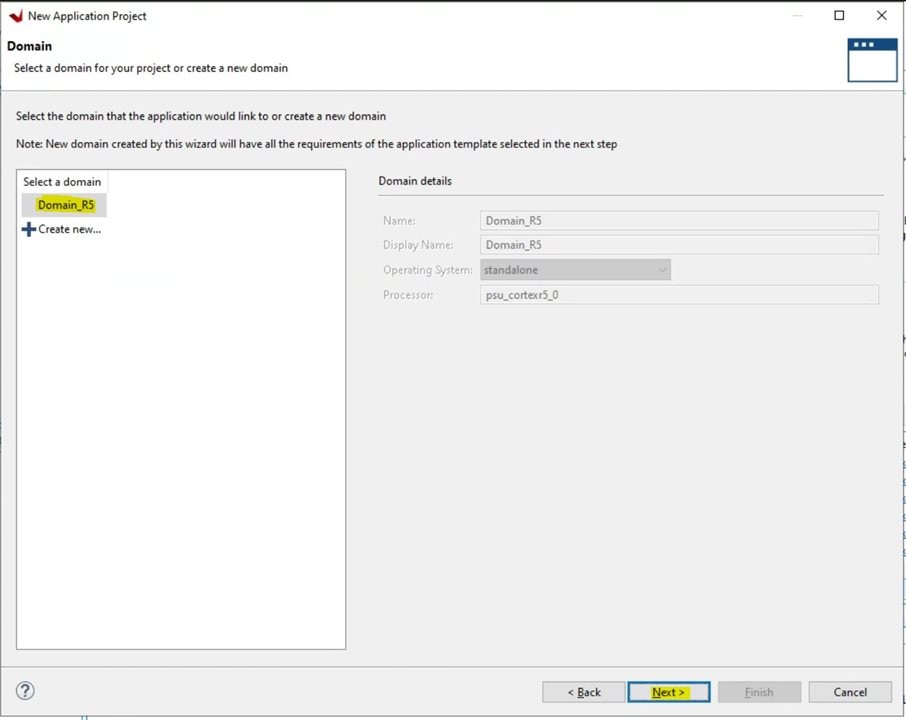
Task: Click the Cancel button
Action: pyautogui.click(x=850, y=692)
